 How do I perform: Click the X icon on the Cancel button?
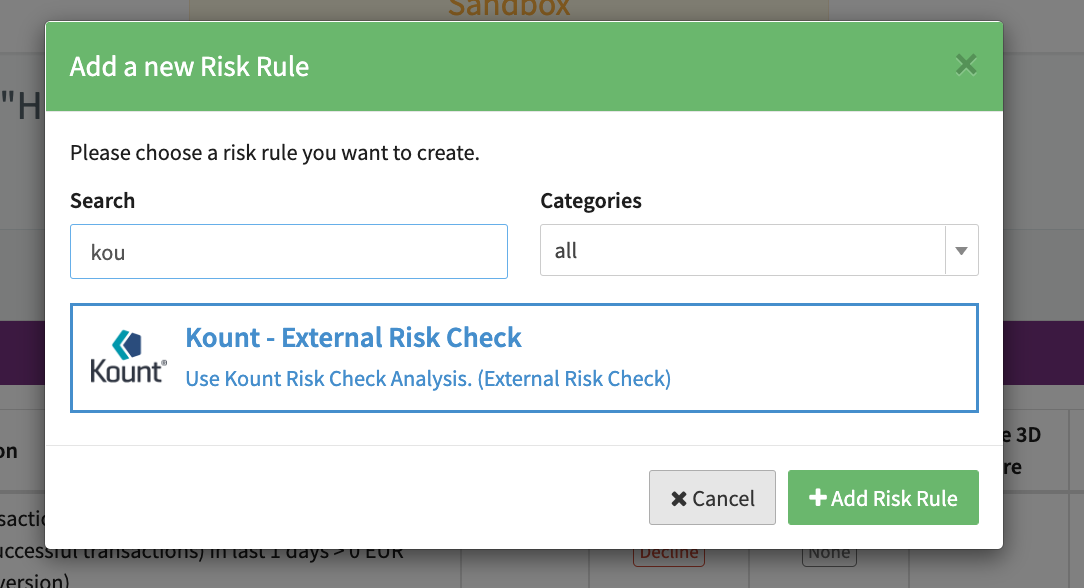[x=679, y=498]
